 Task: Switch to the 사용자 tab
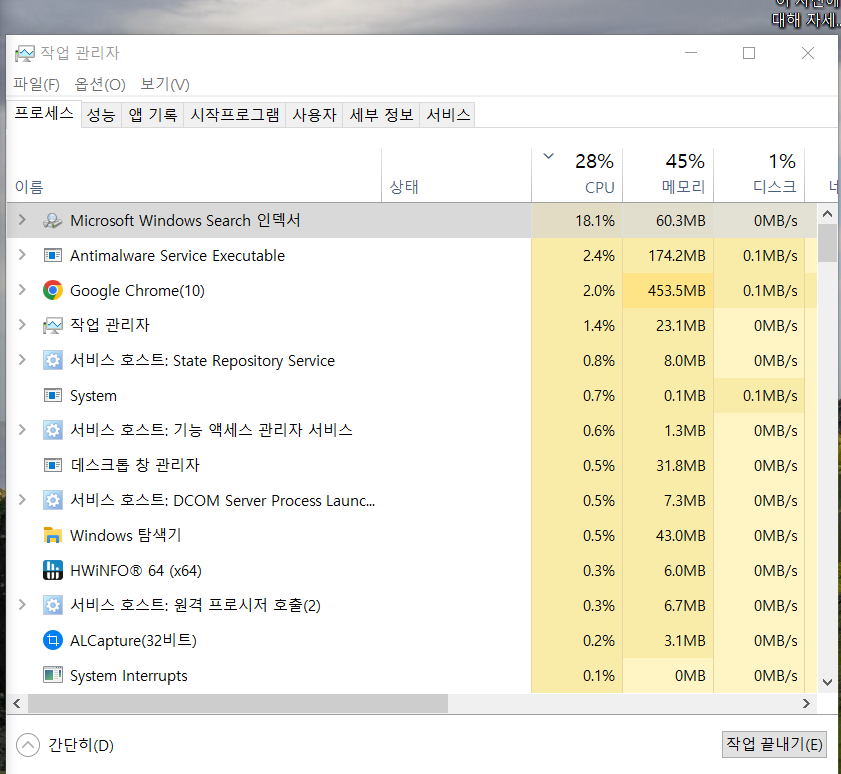pos(314,115)
